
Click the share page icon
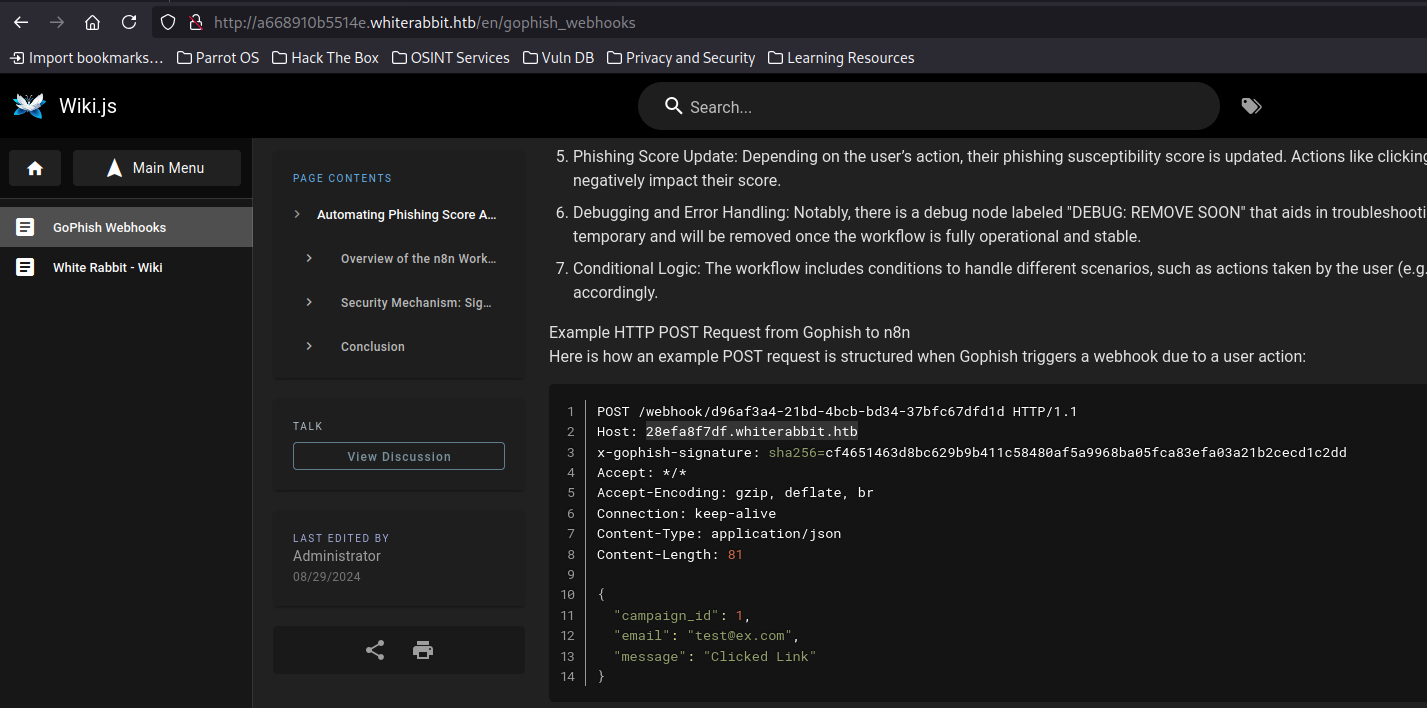375,650
